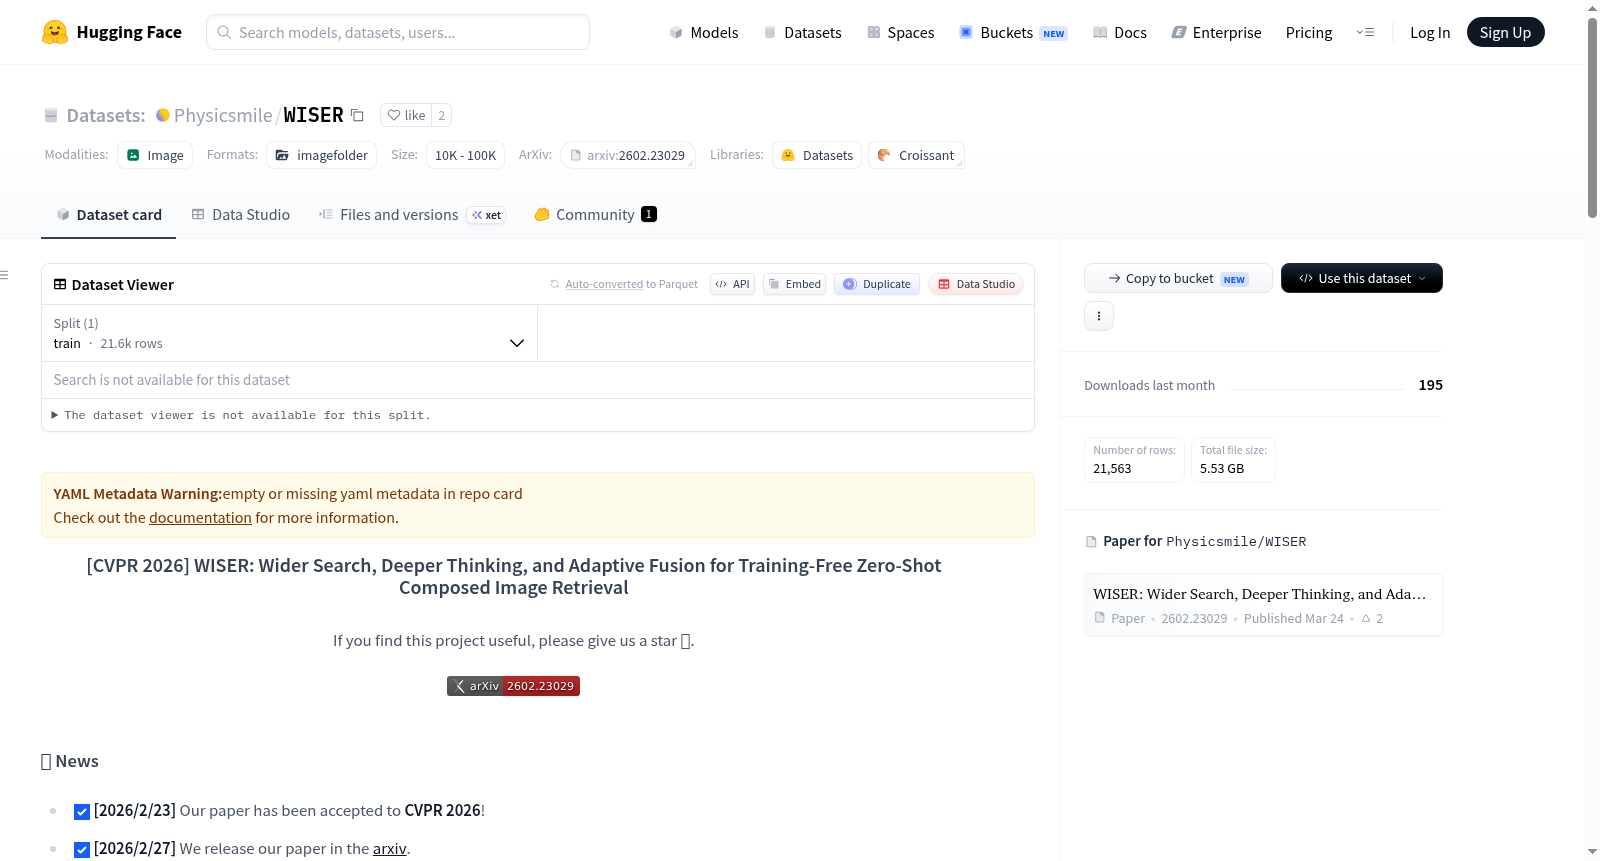The image size is (1600, 861).
Task: Open Data Studio button in viewer header
Action: click(x=976, y=284)
